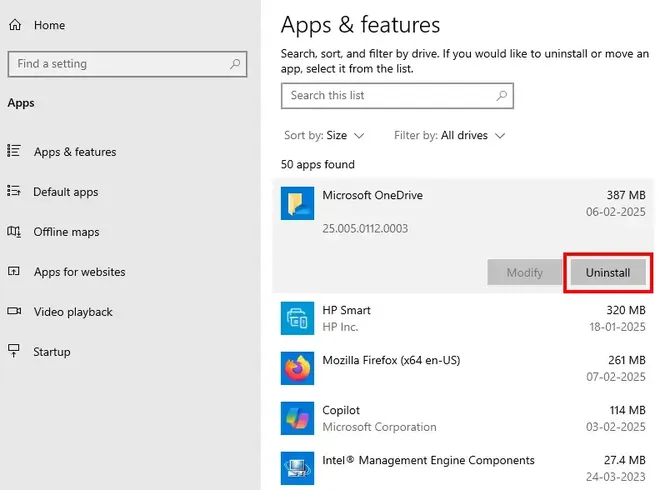Click Microsoft Corporation publisher text
The image size is (660, 490).
coord(379,427)
